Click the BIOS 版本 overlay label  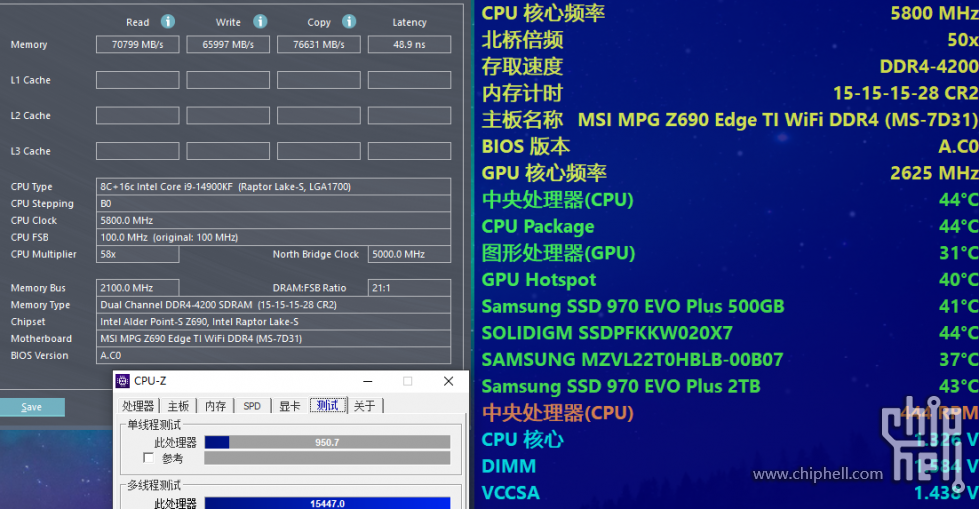click(526, 146)
